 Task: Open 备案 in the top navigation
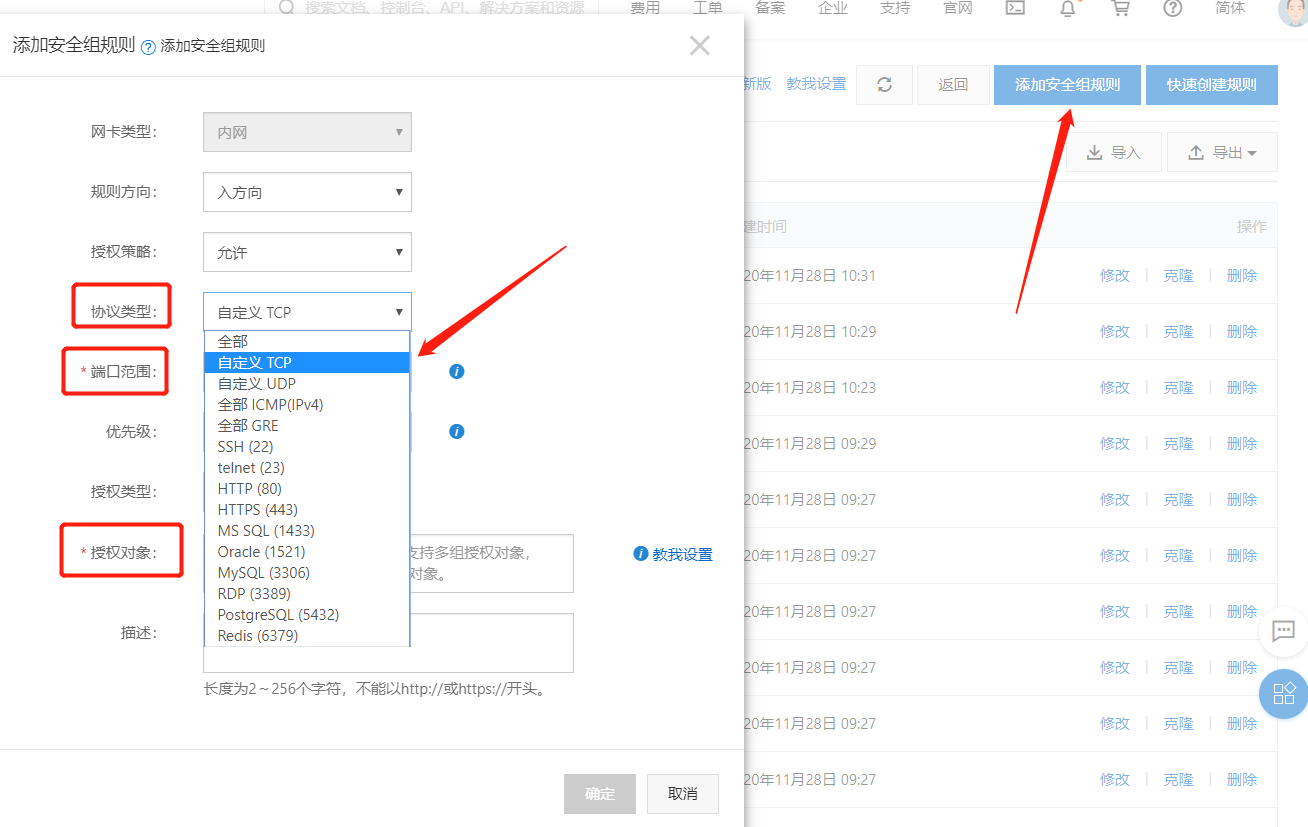(x=770, y=8)
